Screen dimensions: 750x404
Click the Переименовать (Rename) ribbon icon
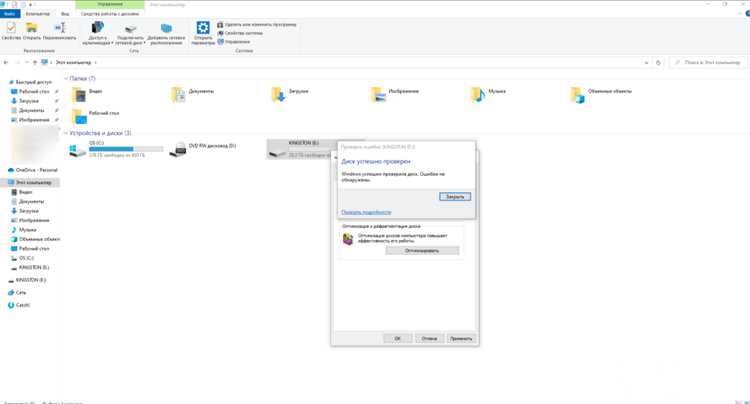pos(59,28)
